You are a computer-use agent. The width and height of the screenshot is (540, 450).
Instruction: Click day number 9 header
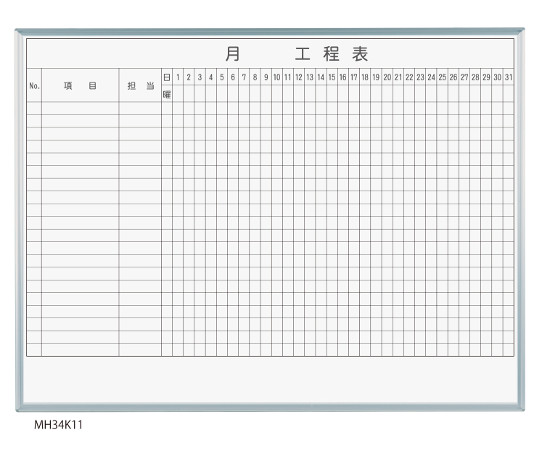(x=266, y=77)
